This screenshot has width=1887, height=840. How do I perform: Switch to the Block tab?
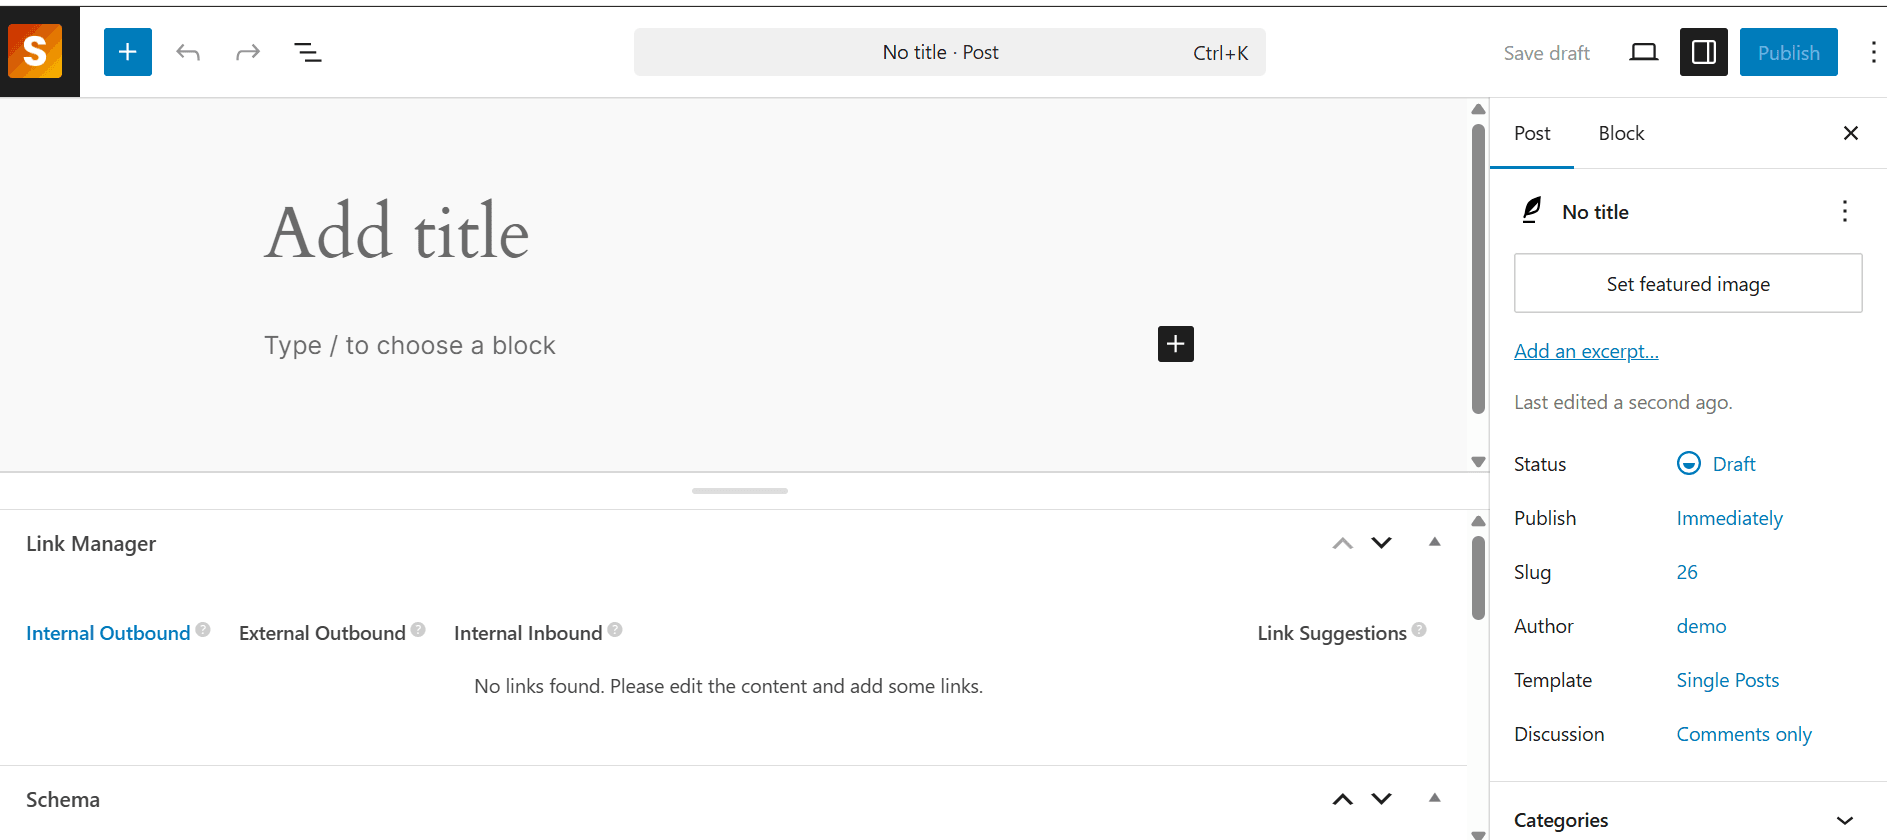point(1620,133)
